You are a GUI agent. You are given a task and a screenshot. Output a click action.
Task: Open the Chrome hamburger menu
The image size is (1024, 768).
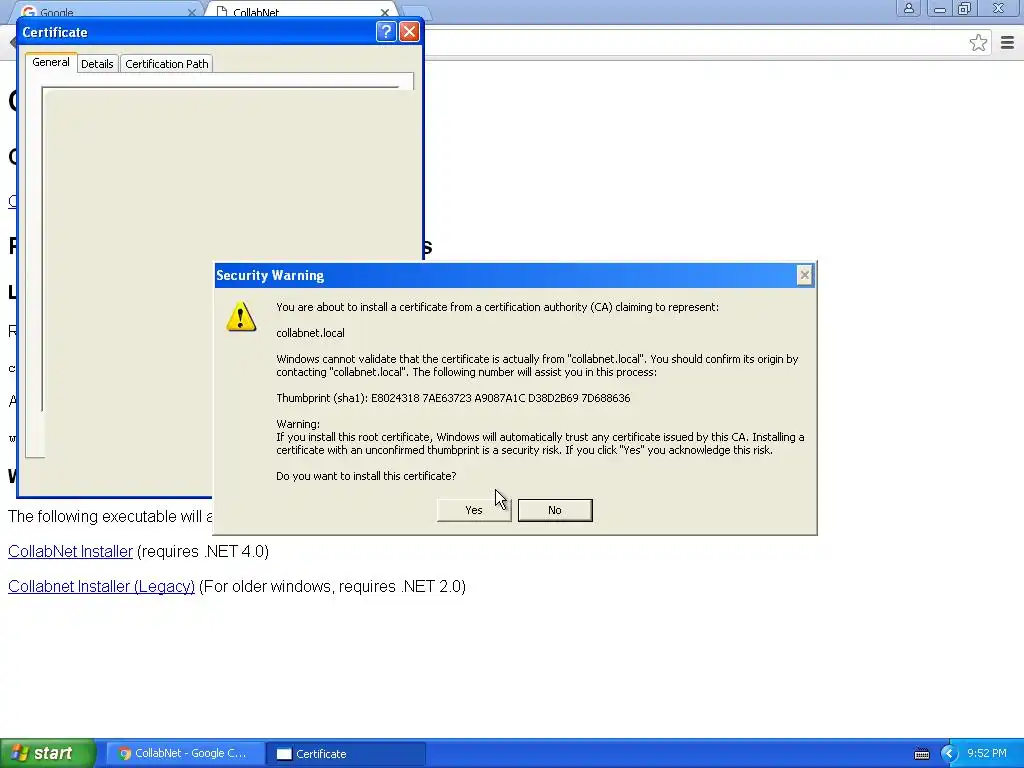tap(1007, 43)
